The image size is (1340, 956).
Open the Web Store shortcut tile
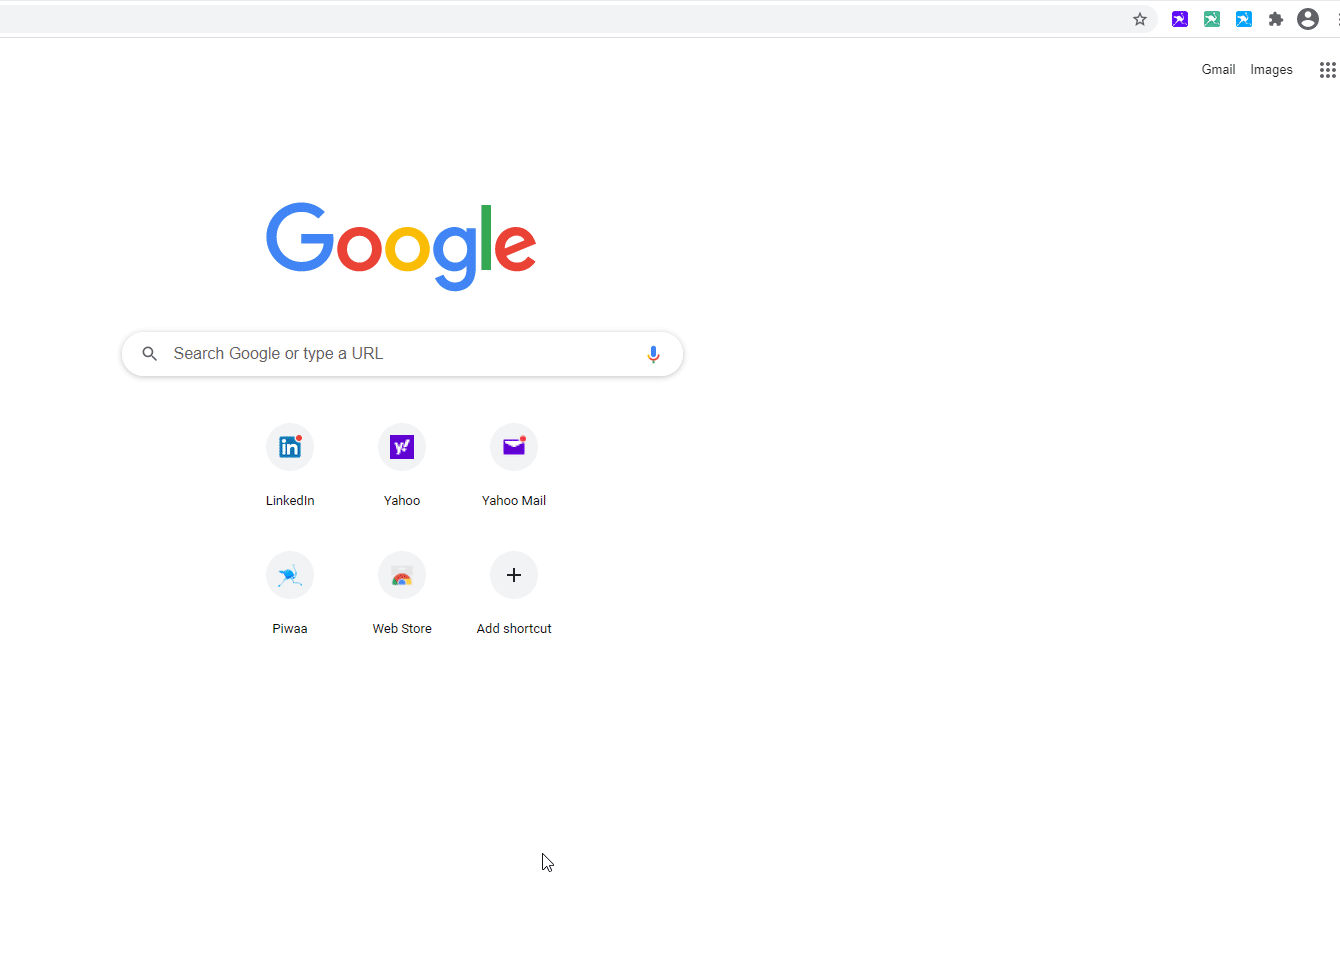pyautogui.click(x=402, y=593)
